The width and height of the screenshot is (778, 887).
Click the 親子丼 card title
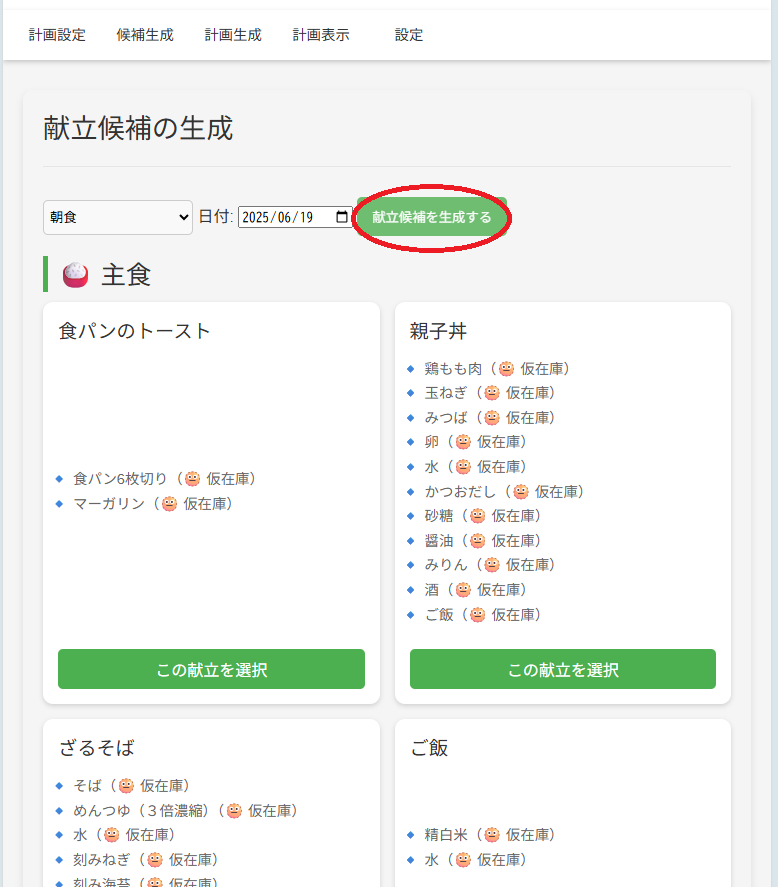coord(438,331)
